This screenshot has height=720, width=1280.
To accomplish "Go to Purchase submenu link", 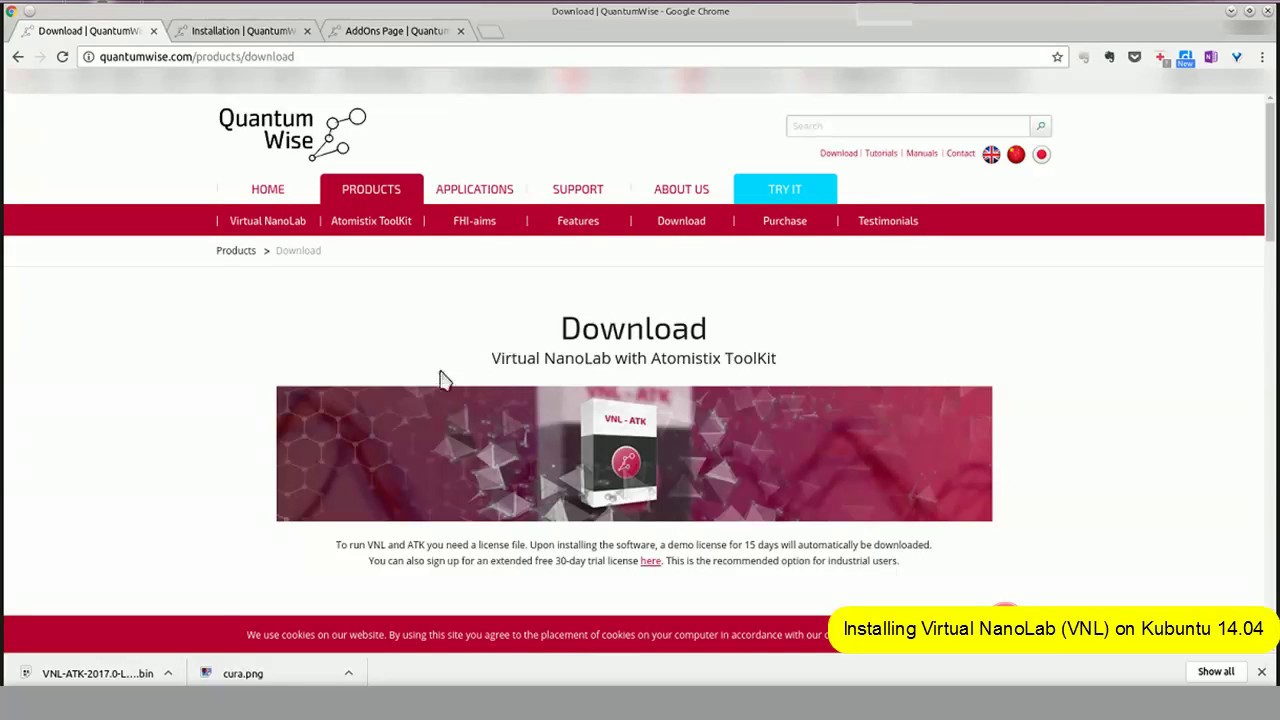I will [785, 221].
